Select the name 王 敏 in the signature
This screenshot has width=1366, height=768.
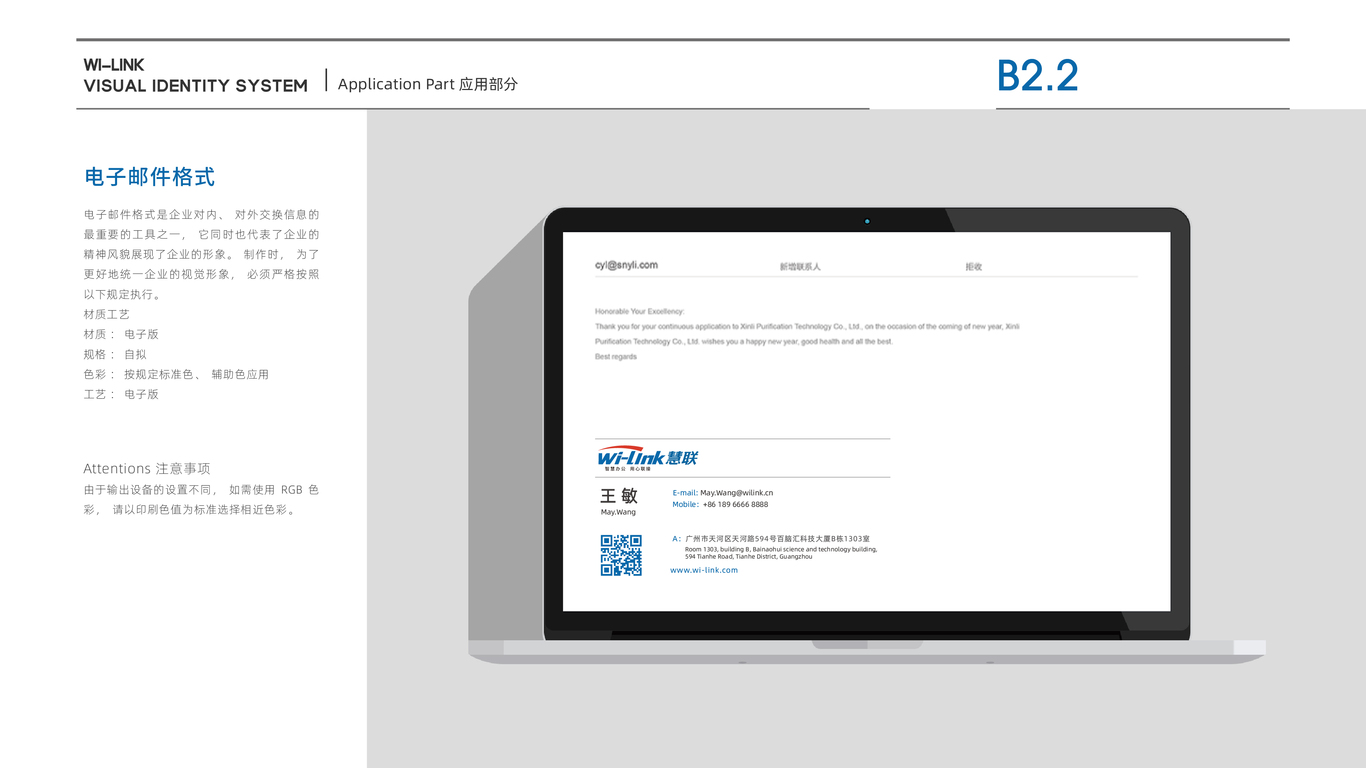coord(619,496)
